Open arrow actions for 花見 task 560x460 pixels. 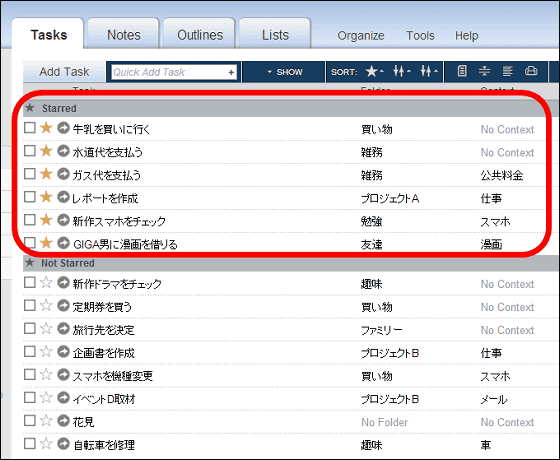63,420
